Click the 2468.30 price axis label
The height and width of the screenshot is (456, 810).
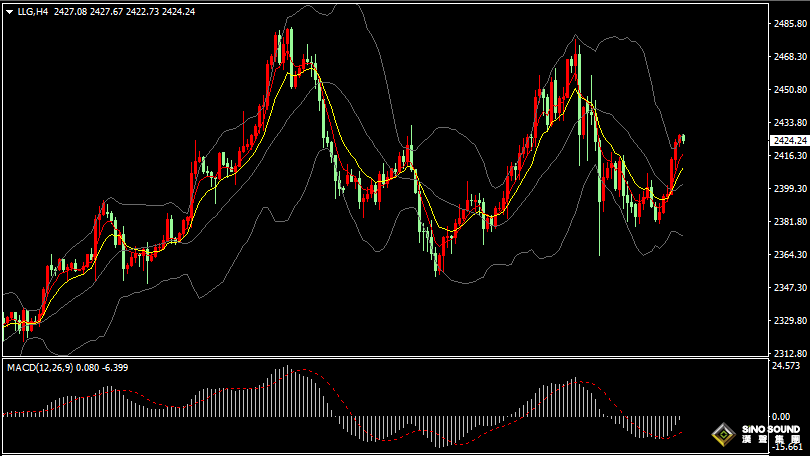pyautogui.click(x=764, y=56)
